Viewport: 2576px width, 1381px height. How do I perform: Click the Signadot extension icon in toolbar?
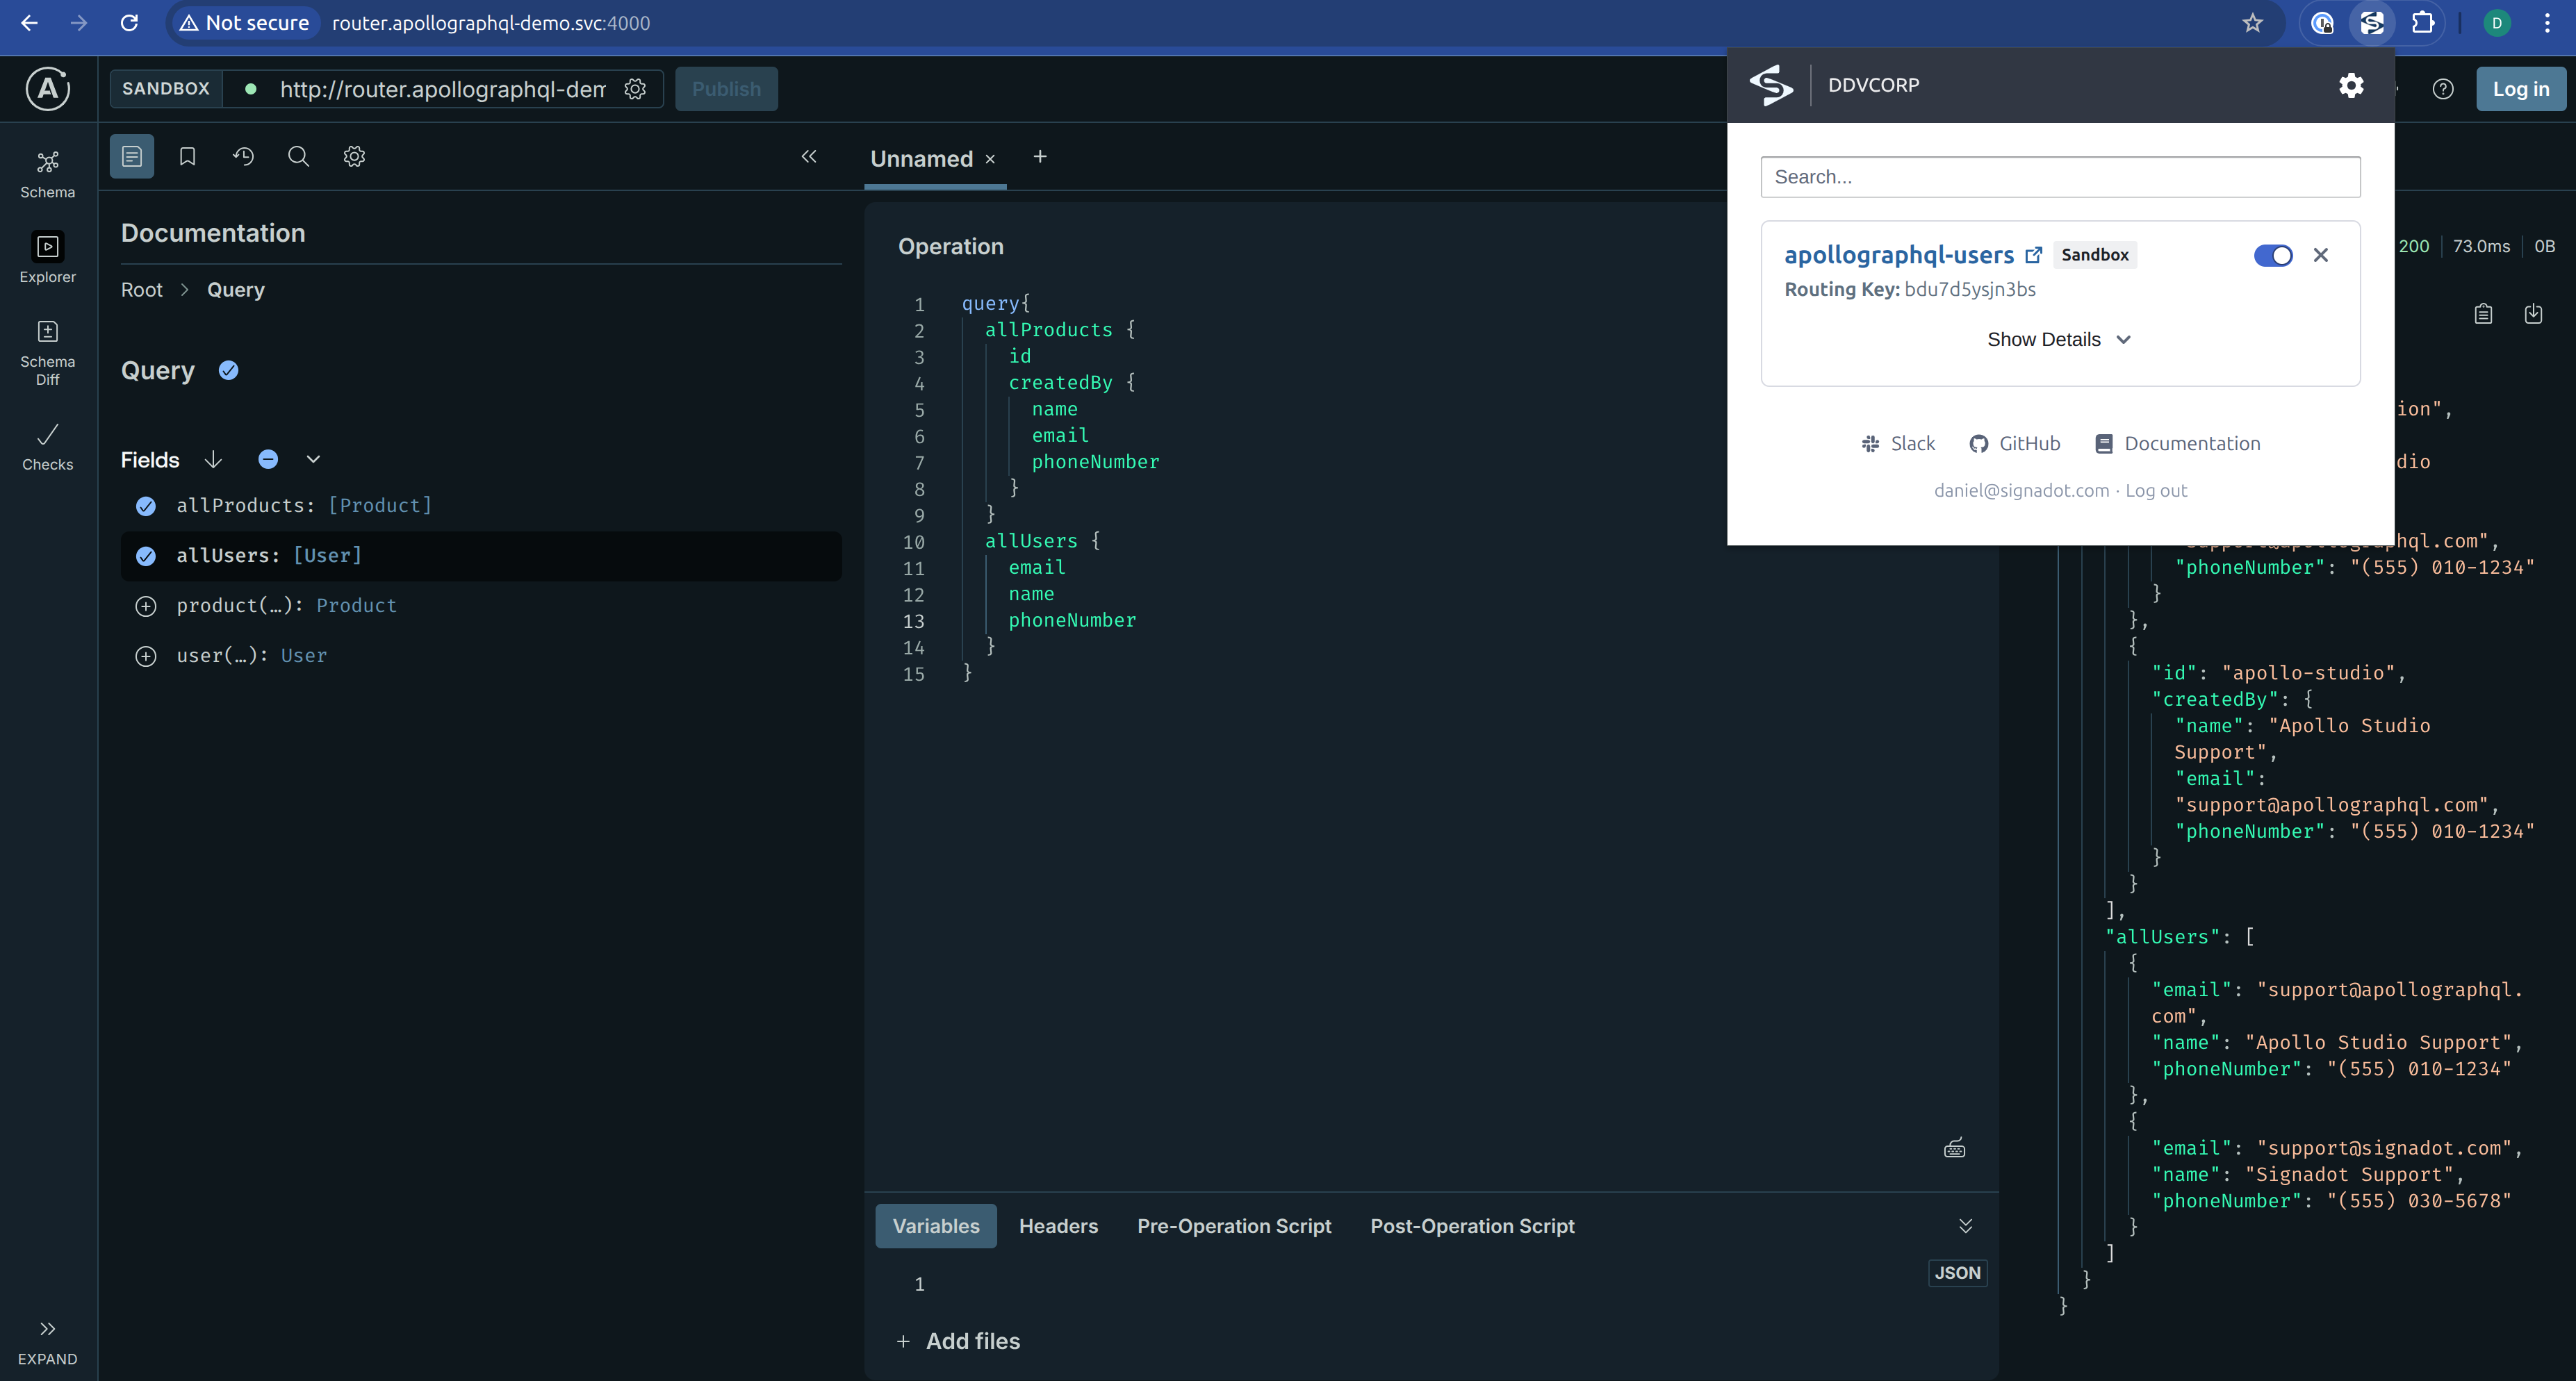point(2372,23)
